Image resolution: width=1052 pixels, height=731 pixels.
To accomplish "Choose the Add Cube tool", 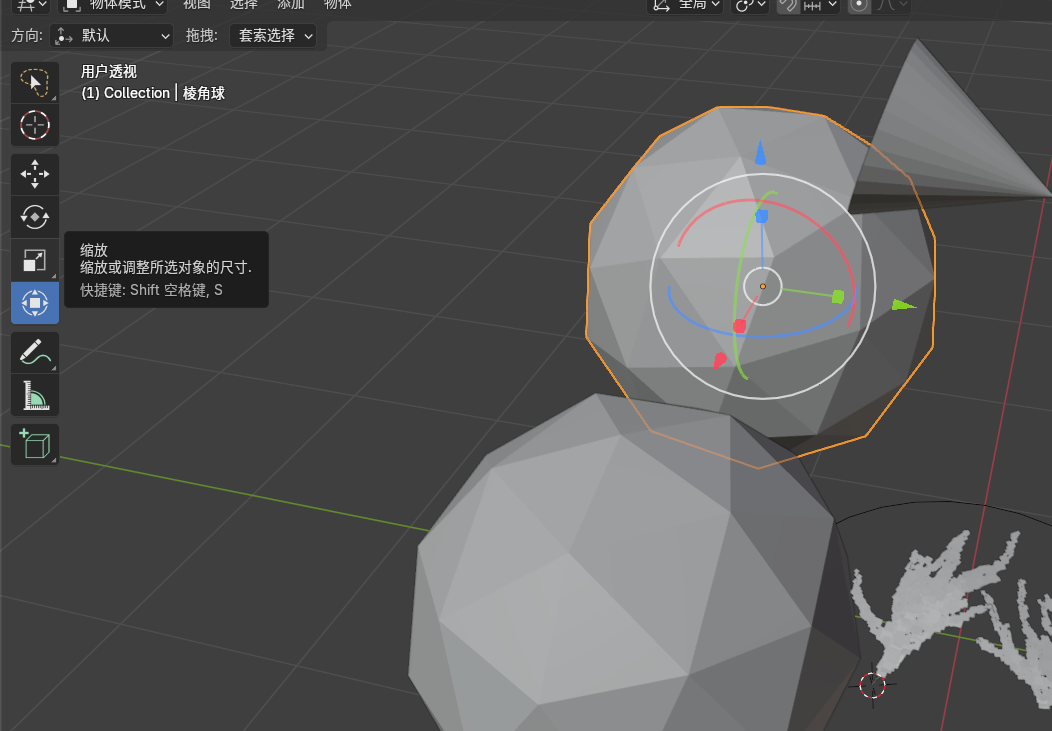I will point(35,445).
